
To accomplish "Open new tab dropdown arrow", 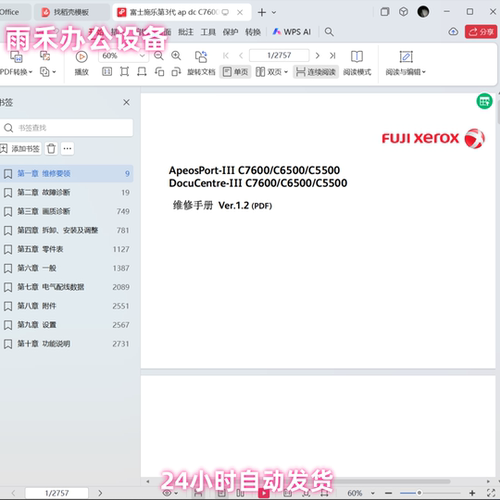I will (x=274, y=12).
